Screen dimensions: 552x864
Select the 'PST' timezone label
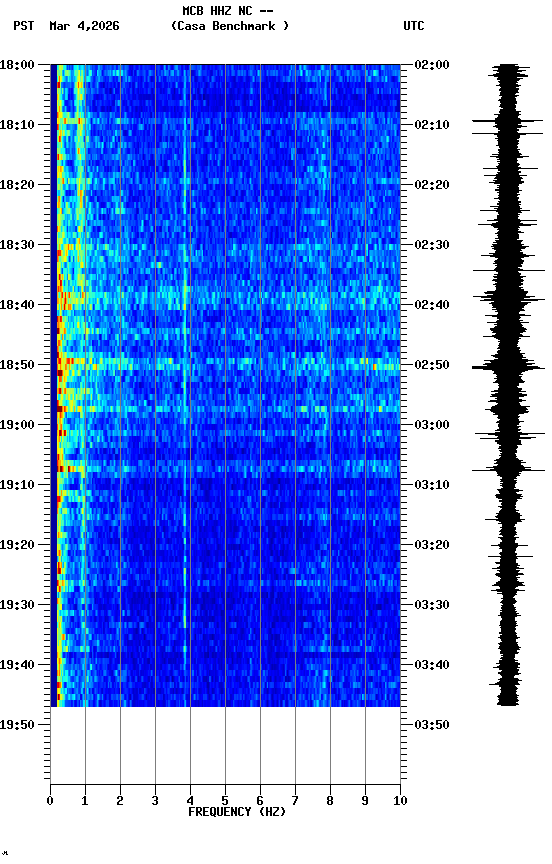[x=24, y=26]
